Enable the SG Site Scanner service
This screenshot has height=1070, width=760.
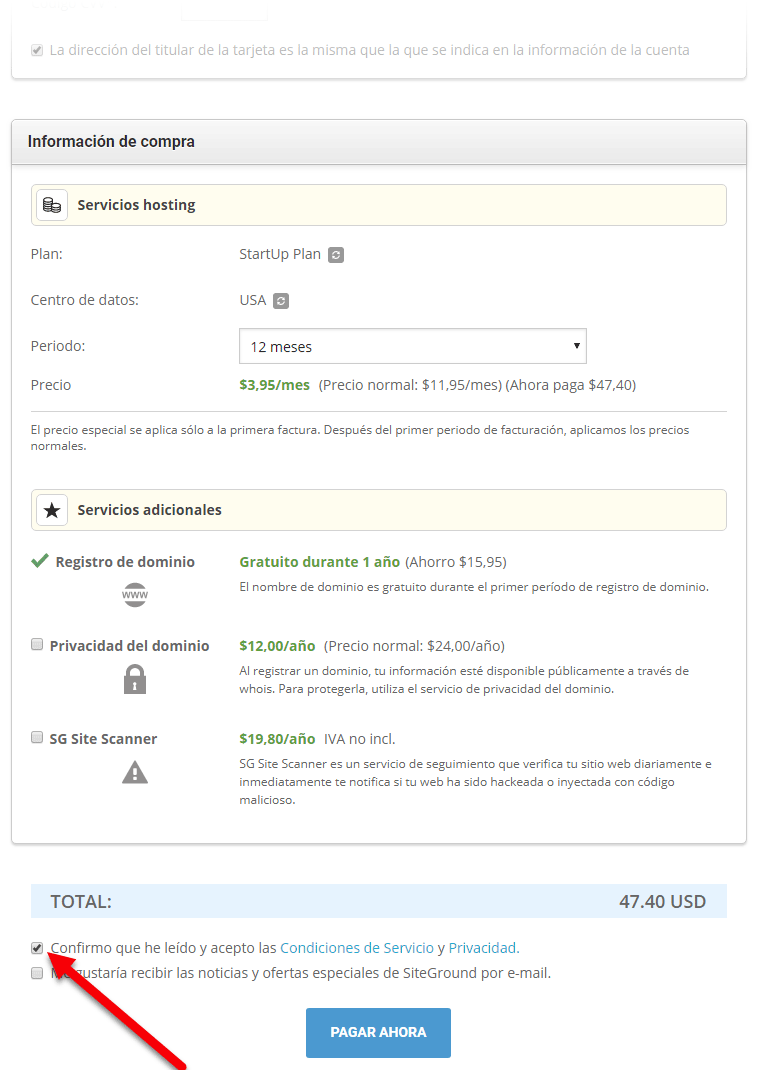coord(37,737)
